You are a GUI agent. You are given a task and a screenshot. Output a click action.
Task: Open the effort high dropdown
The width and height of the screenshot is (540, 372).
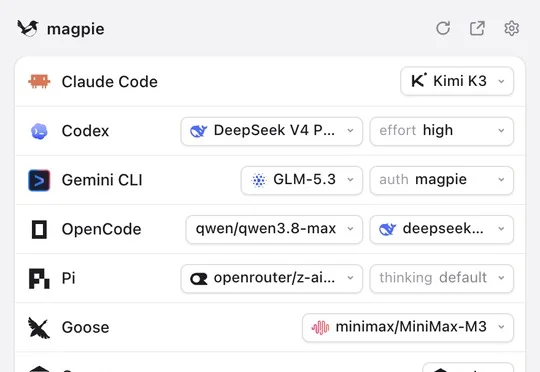pos(442,131)
